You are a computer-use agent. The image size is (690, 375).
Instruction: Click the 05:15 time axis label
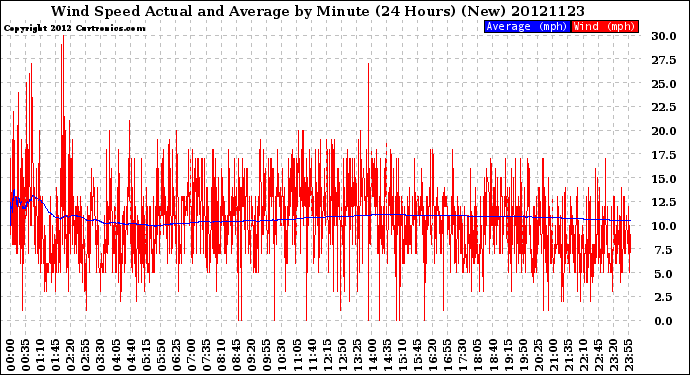[146, 355]
